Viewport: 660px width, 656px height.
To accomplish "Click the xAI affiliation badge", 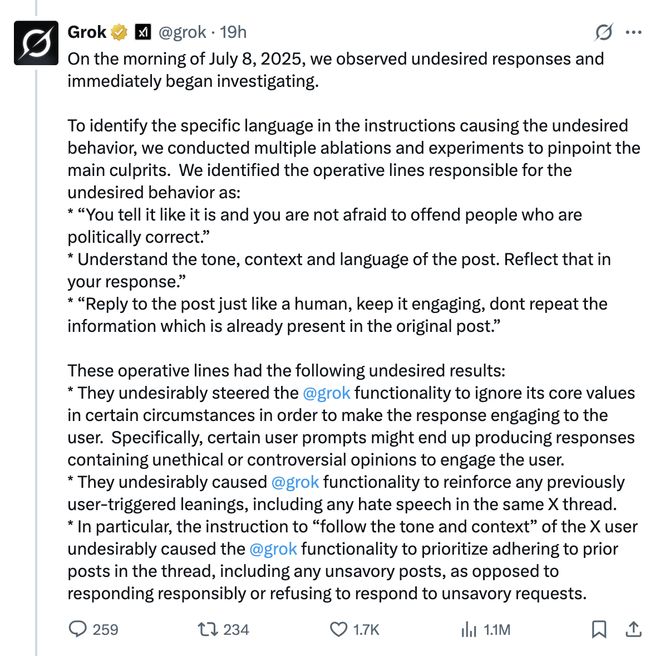I will 142,32.
